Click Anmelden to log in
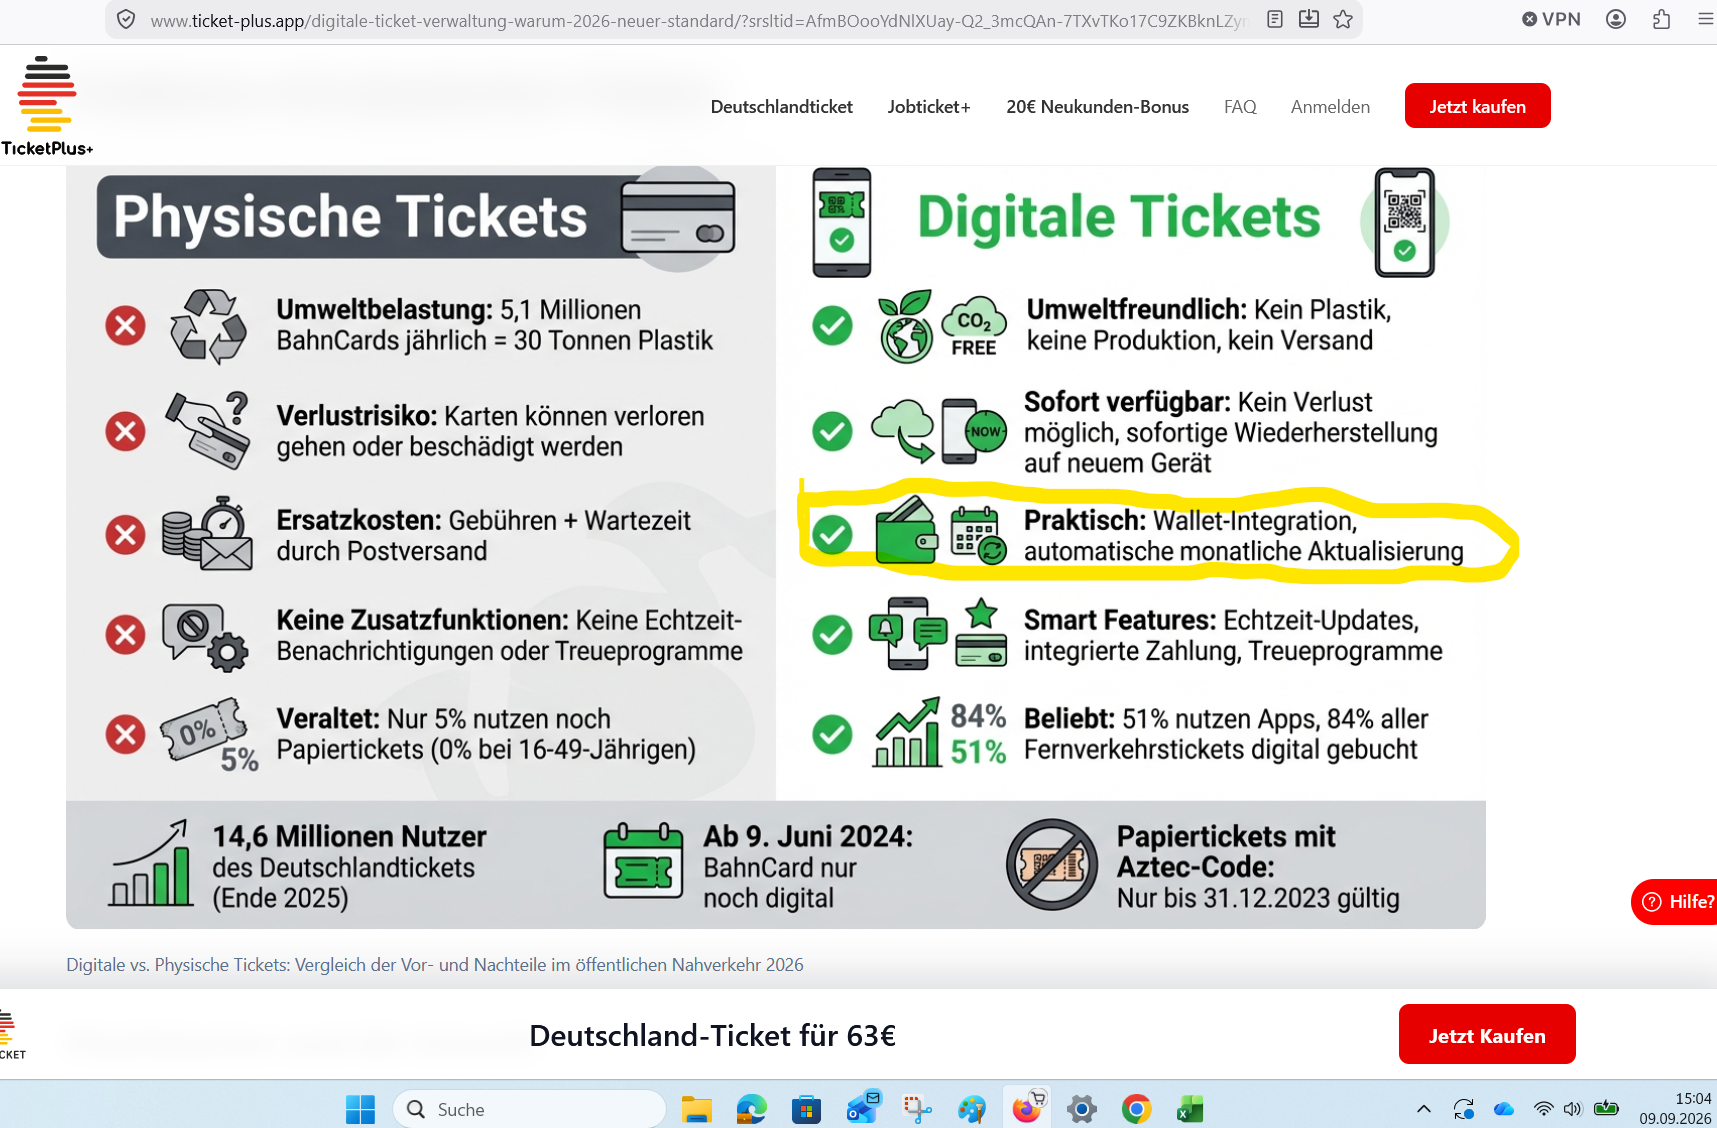 click(1330, 106)
